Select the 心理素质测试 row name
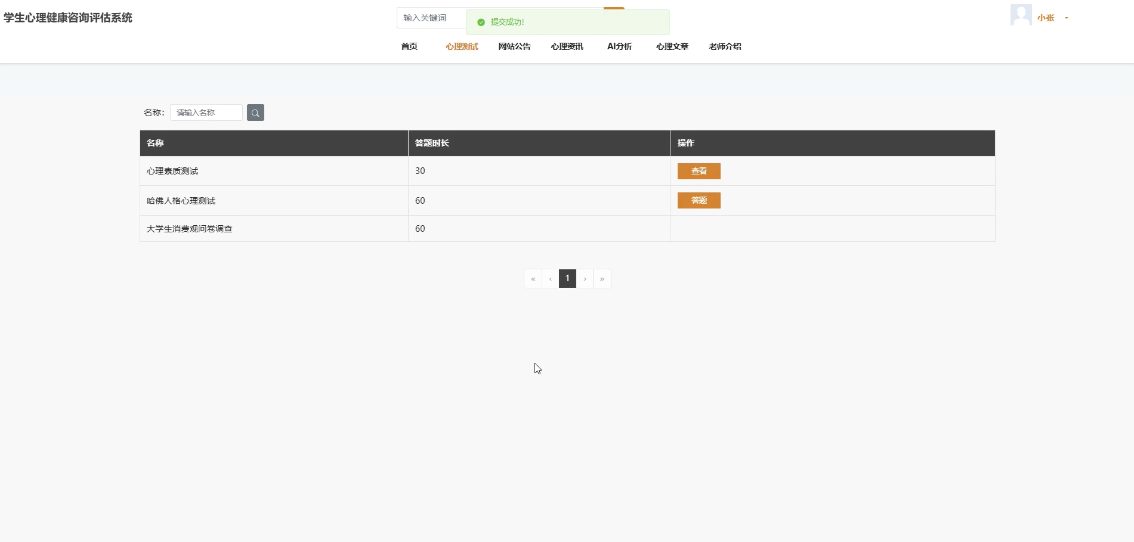This screenshot has width=1134, height=542. 172,172
